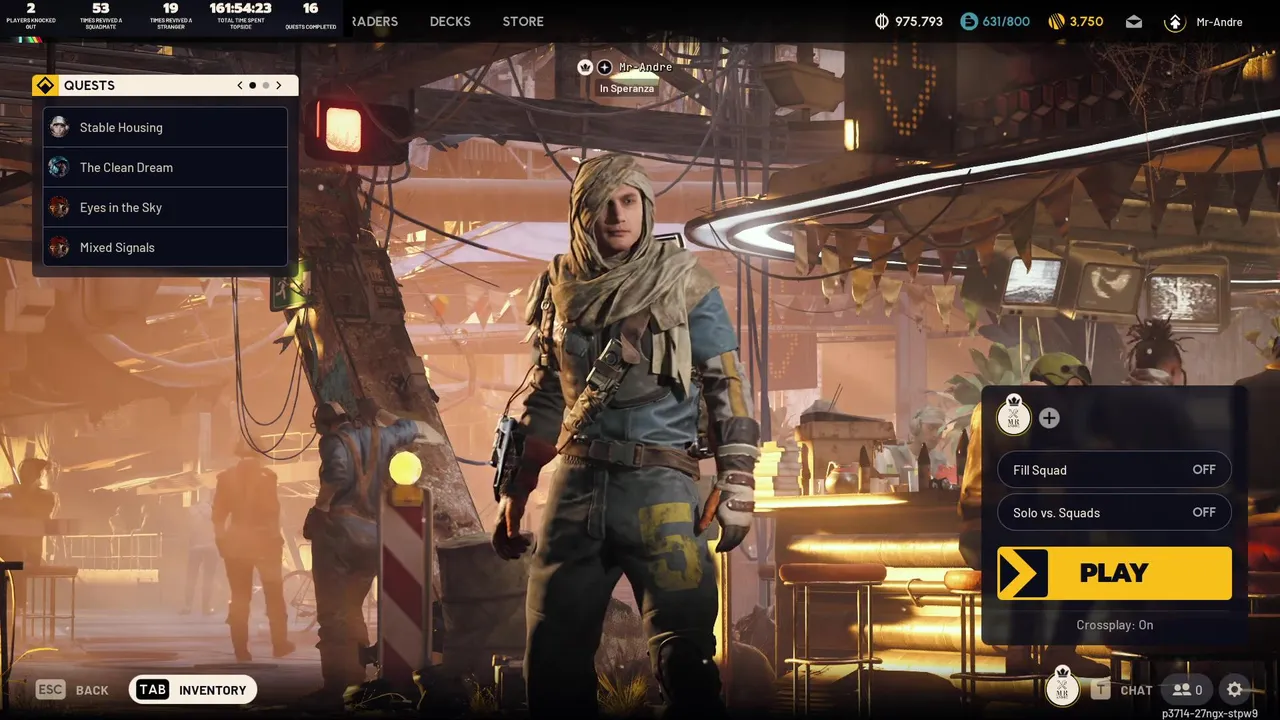Open the mail inbox envelope icon

1133,21
